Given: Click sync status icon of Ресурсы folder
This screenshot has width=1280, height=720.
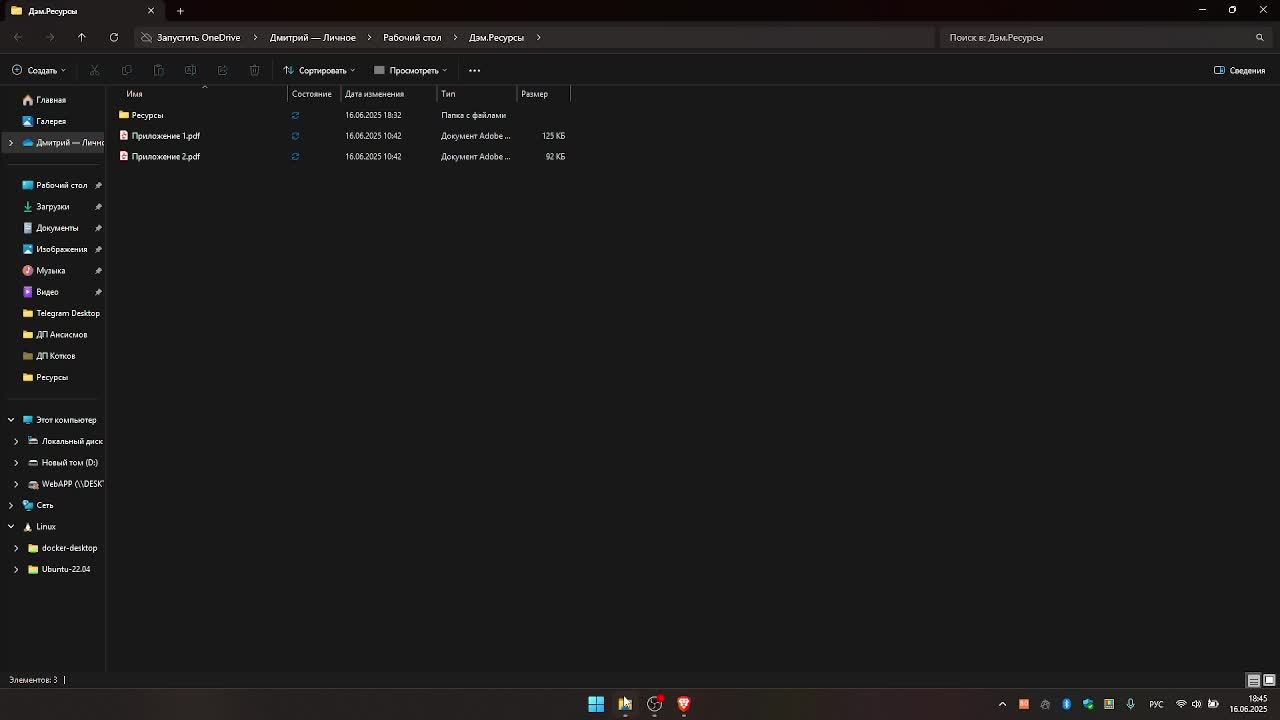Looking at the screenshot, I should tap(295, 115).
